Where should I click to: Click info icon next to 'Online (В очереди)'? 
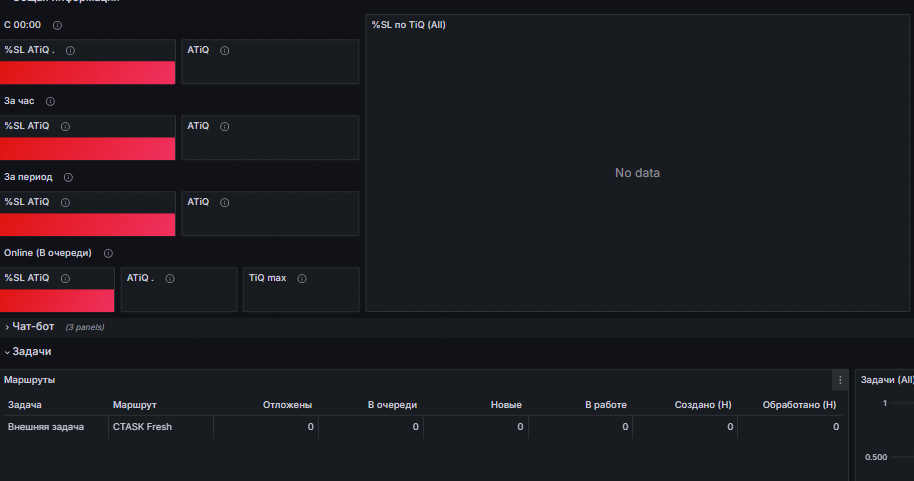click(x=108, y=253)
